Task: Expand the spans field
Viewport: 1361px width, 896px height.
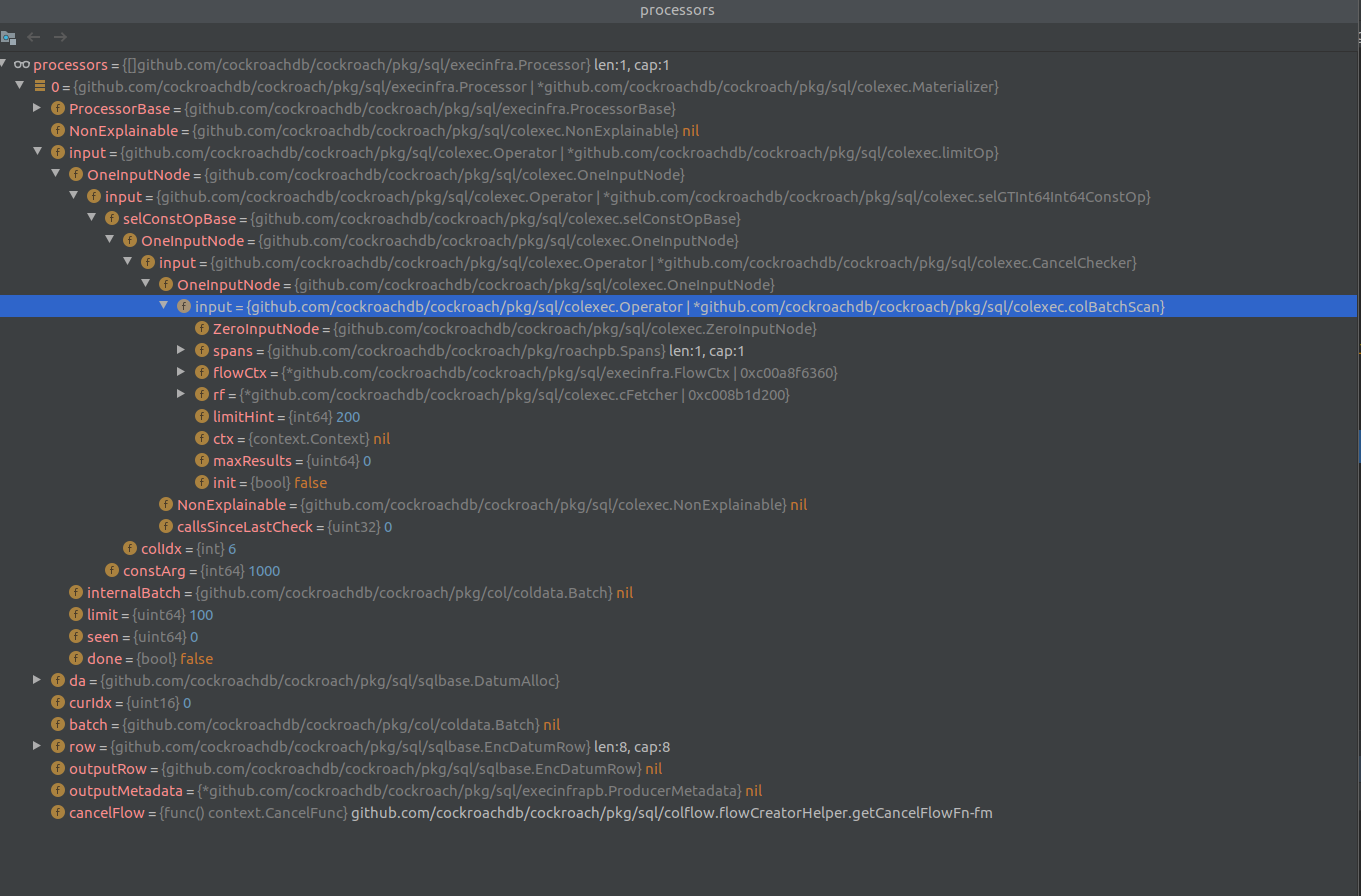Action: tap(182, 350)
